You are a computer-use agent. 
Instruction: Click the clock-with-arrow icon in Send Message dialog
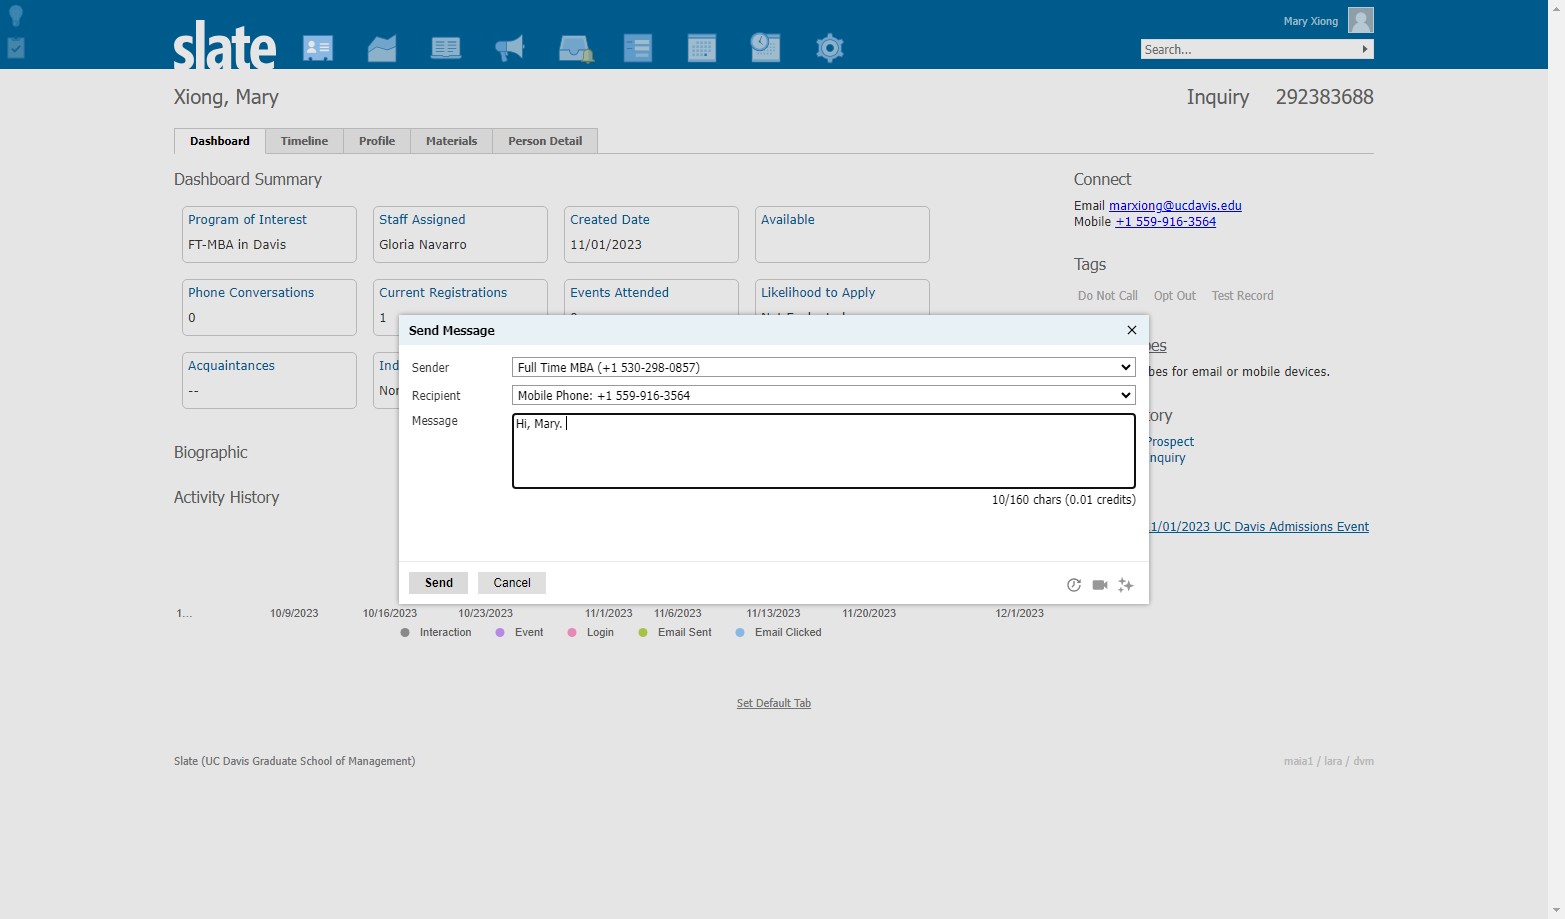(x=1074, y=585)
